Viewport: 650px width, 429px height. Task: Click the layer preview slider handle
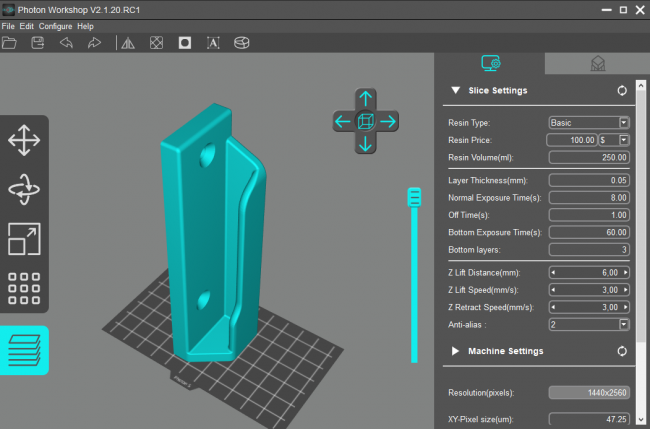point(413,199)
